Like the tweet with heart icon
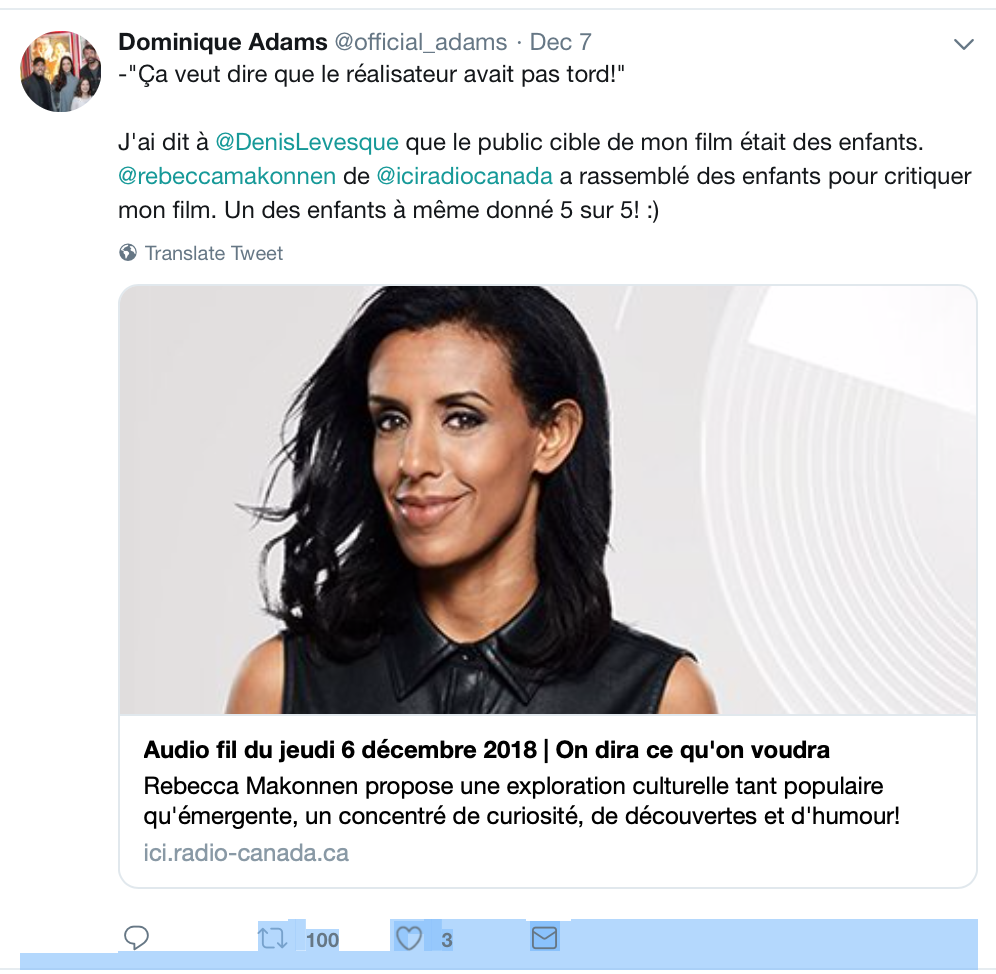This screenshot has height=974, width=996. (408, 938)
